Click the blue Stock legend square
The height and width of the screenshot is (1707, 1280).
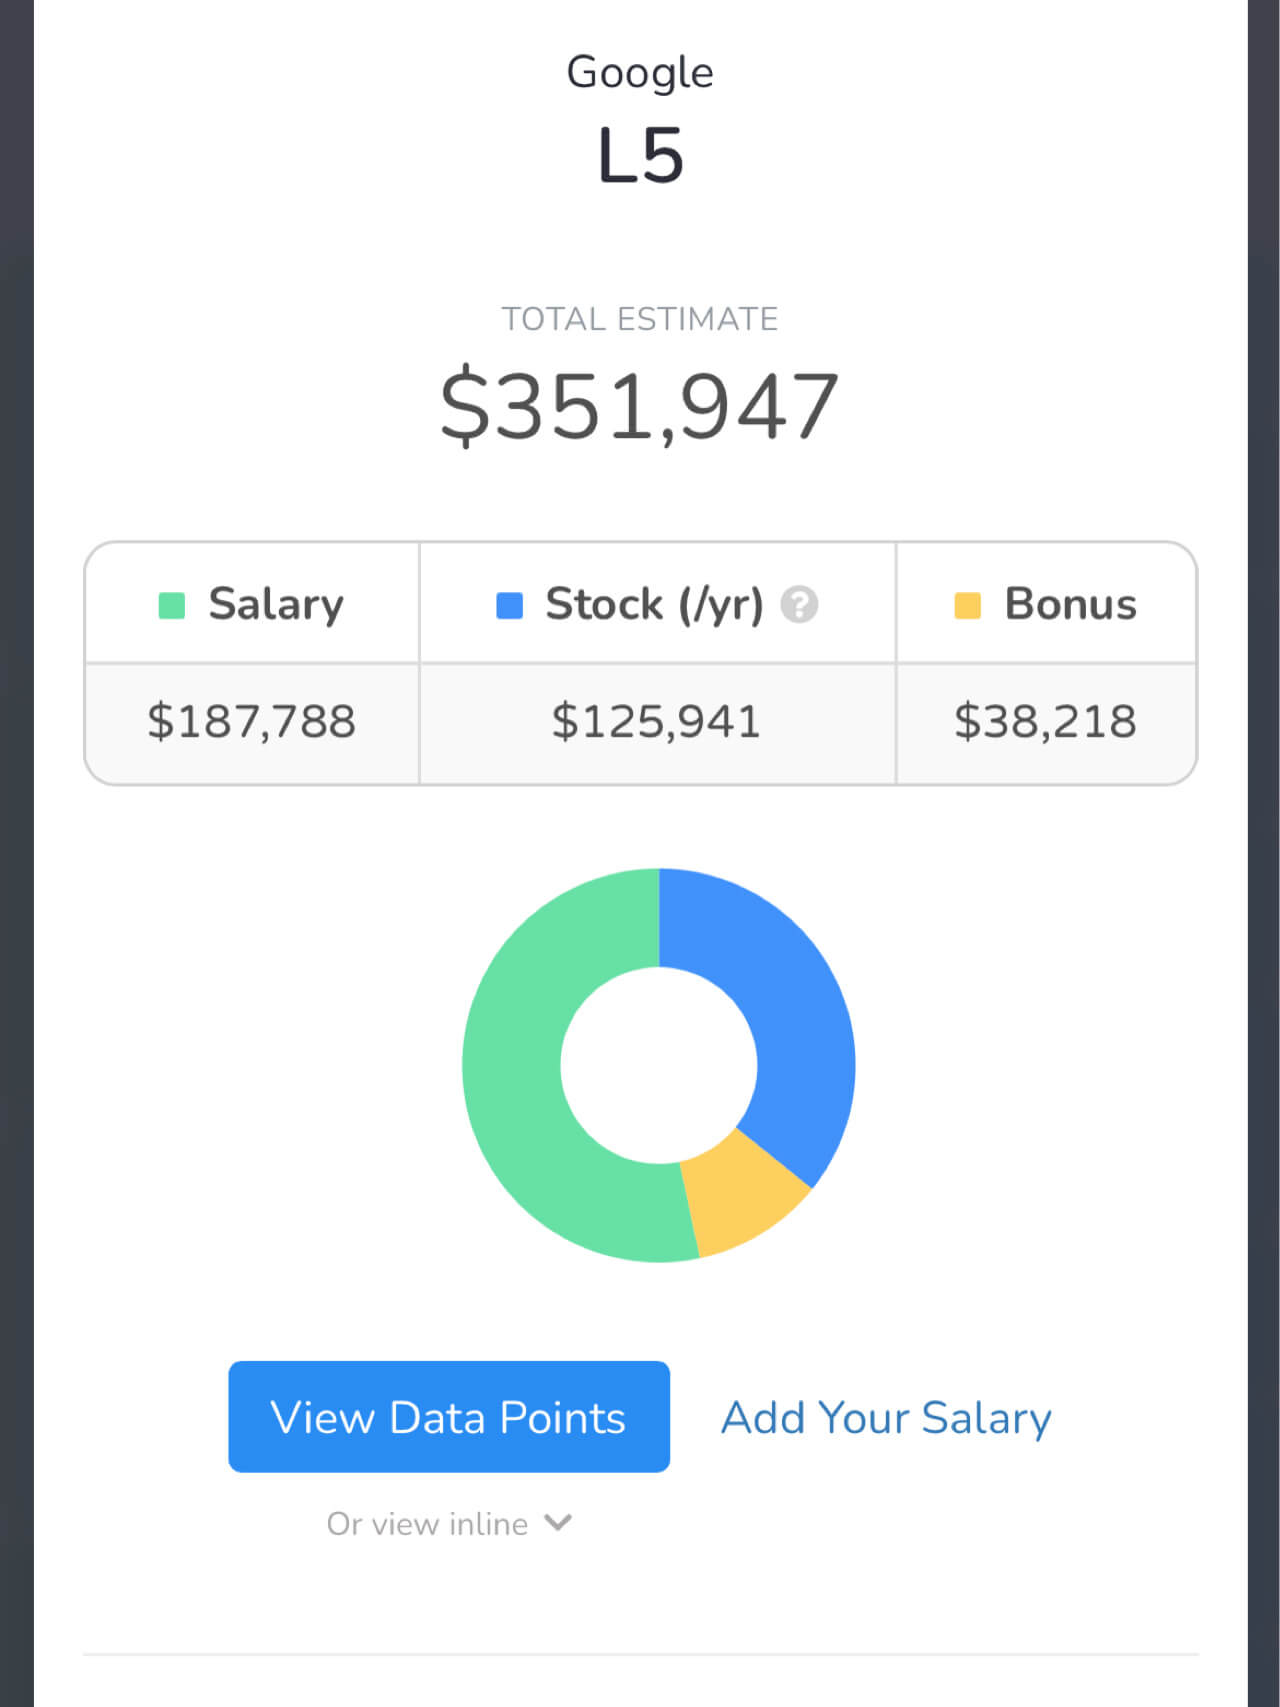[x=510, y=606]
